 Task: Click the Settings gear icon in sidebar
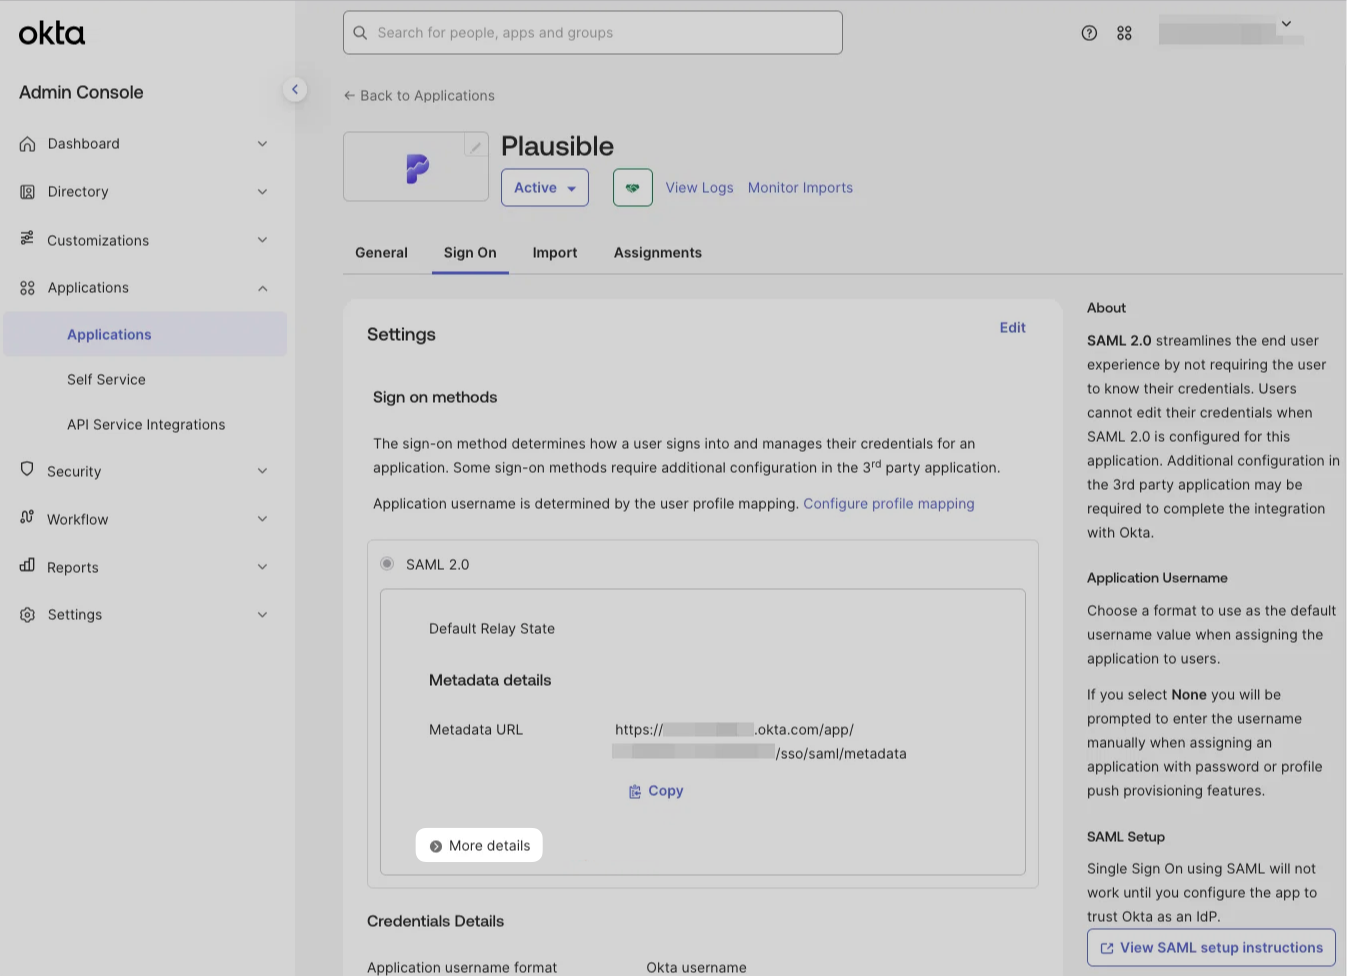point(28,615)
